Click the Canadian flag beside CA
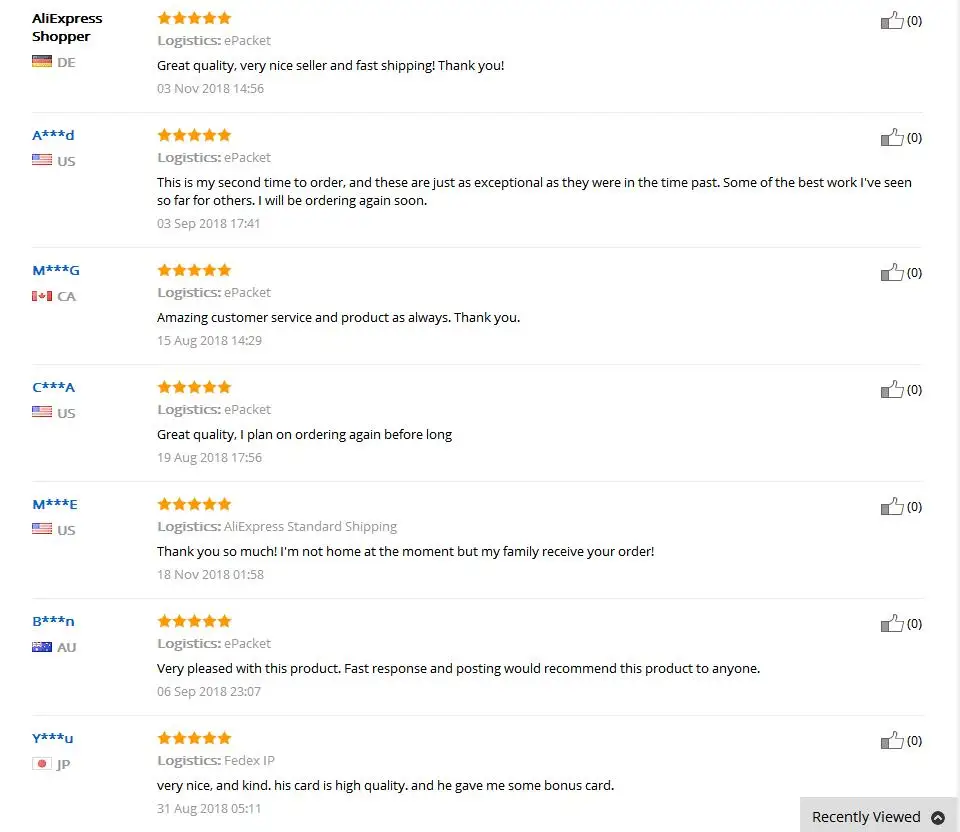The image size is (960, 832). 42,296
